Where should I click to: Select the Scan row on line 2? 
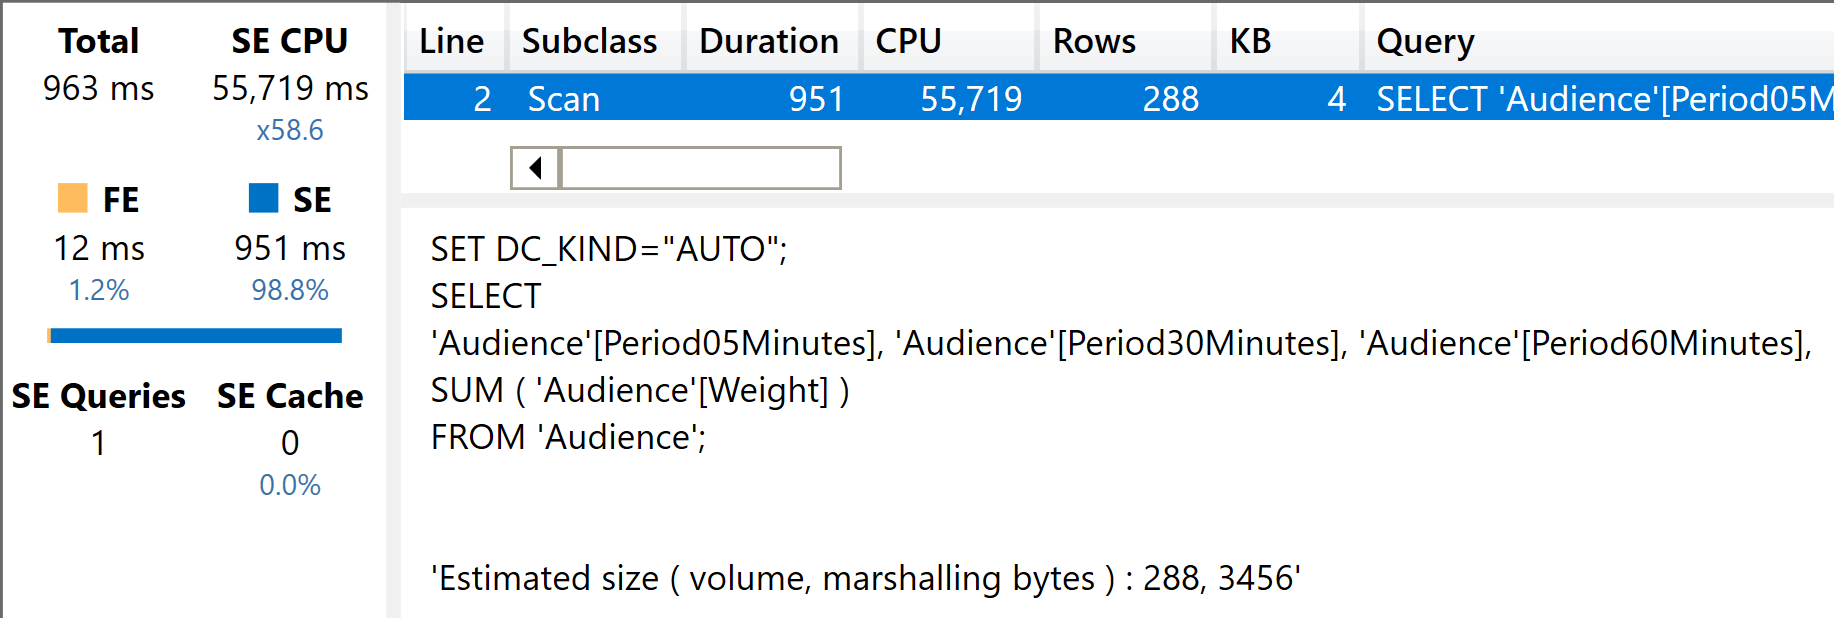(563, 99)
